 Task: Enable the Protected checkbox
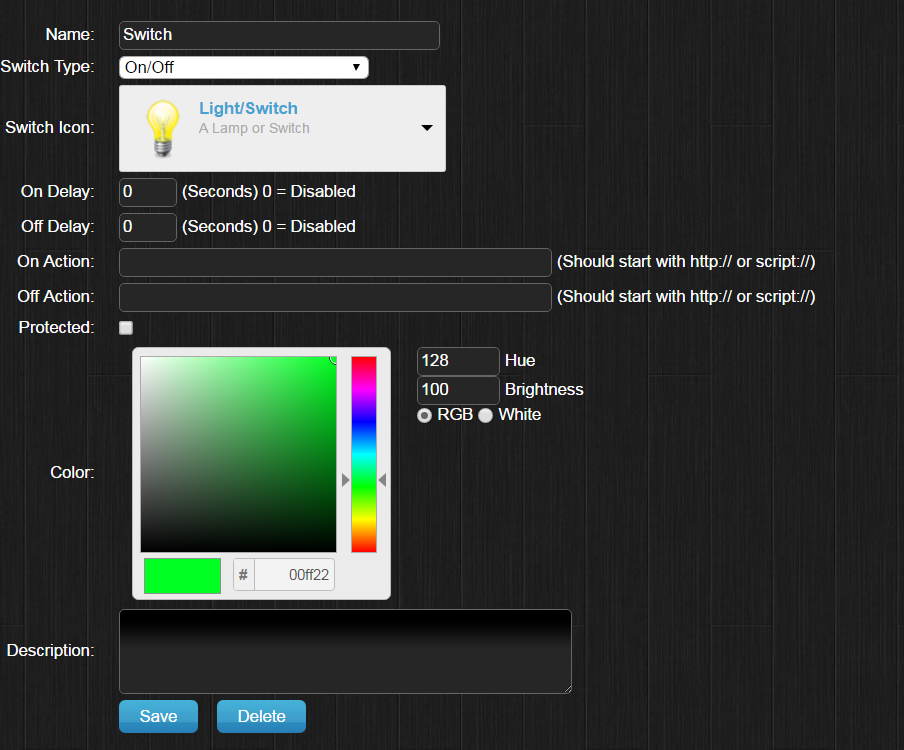click(126, 327)
